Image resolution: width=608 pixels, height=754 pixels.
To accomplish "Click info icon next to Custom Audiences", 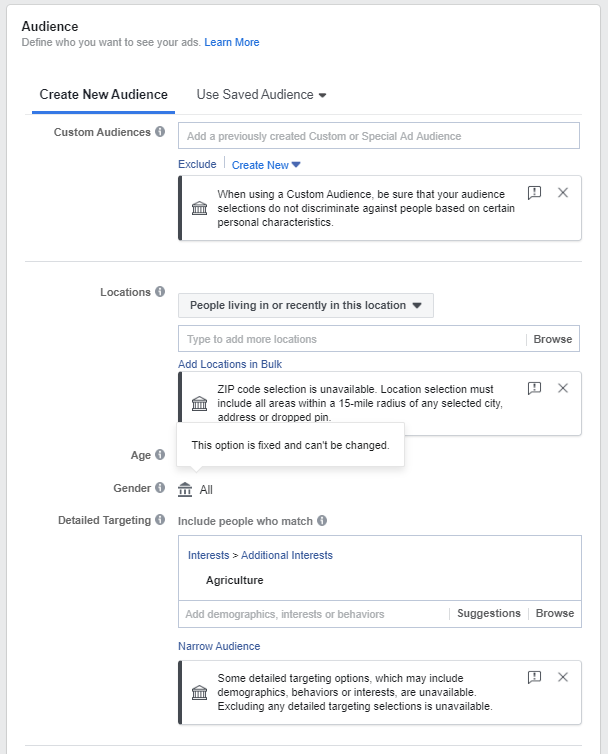I will (x=160, y=132).
